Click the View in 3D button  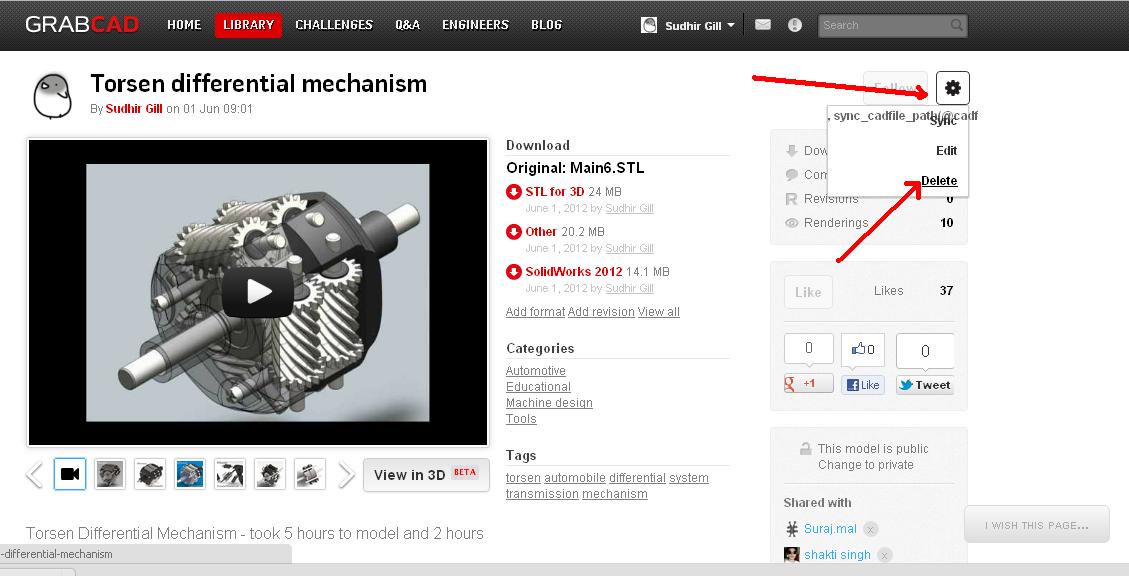tap(426, 475)
